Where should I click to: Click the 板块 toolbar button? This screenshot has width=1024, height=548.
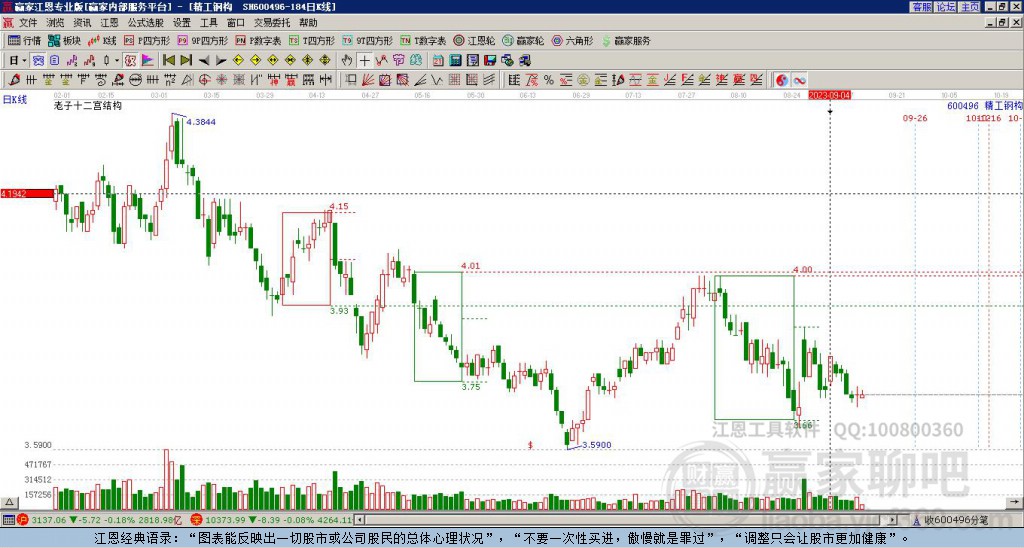(65, 40)
